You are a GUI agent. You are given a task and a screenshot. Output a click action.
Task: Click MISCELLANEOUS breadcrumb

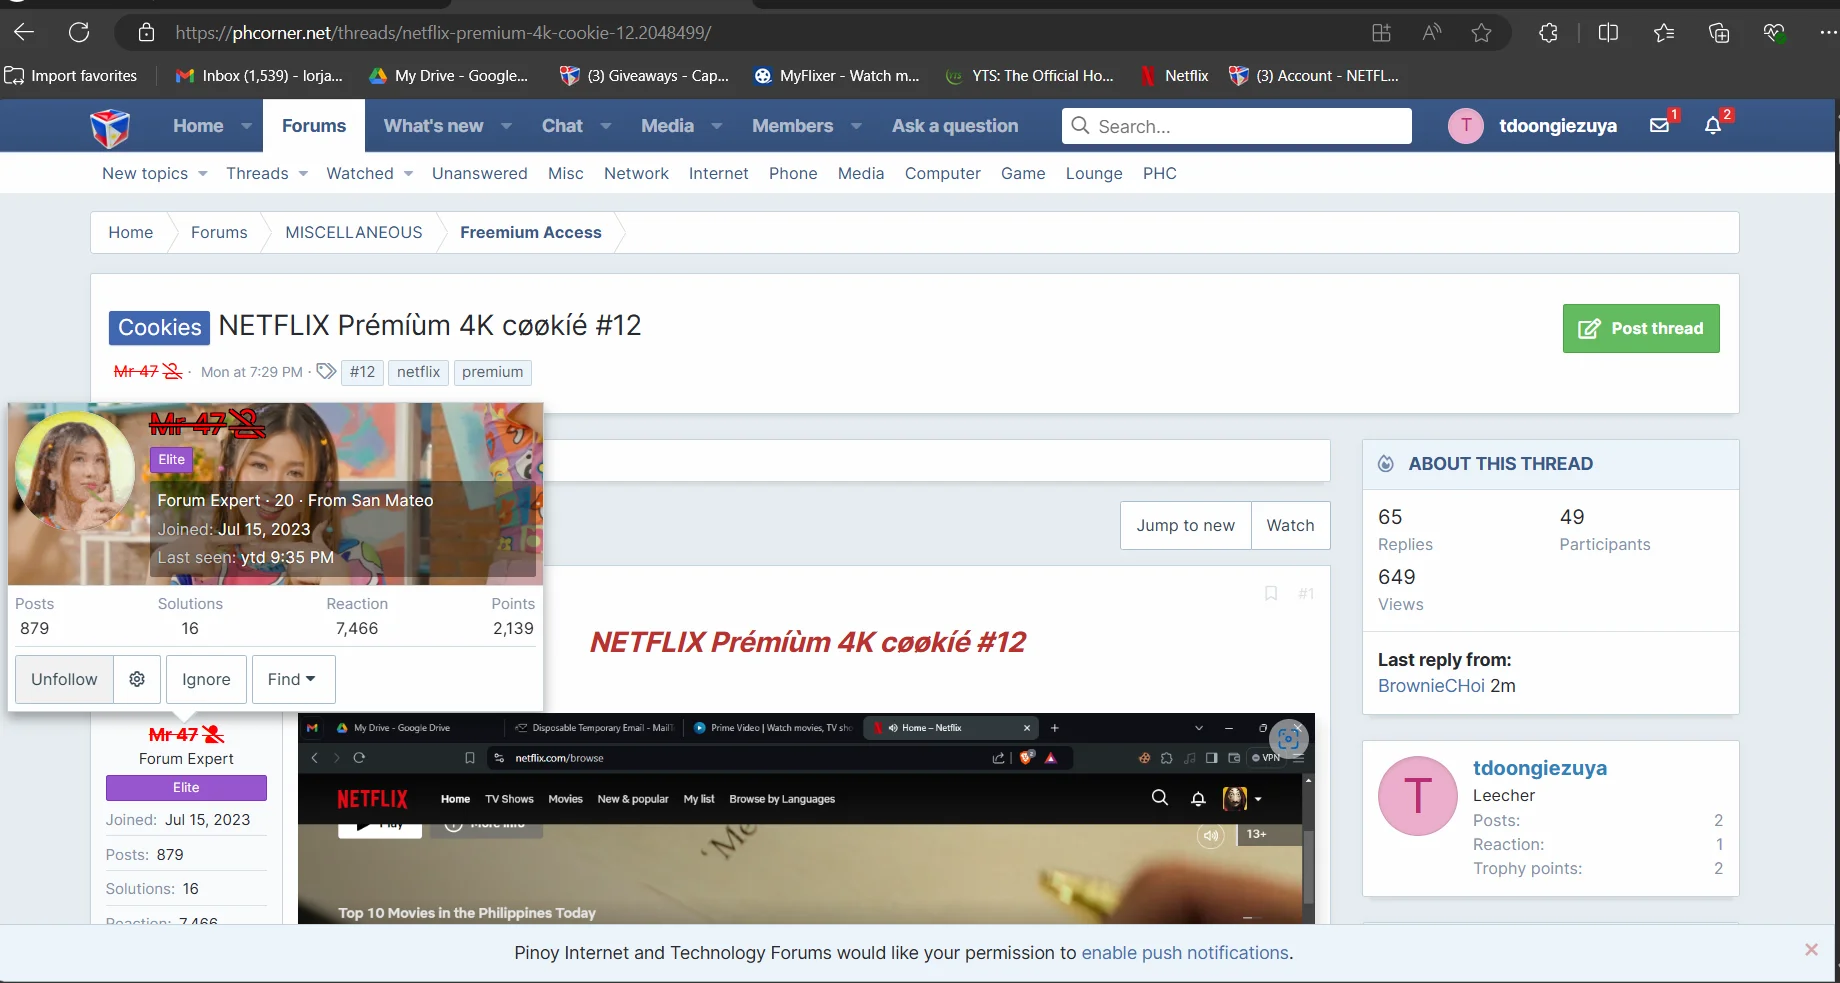(354, 232)
